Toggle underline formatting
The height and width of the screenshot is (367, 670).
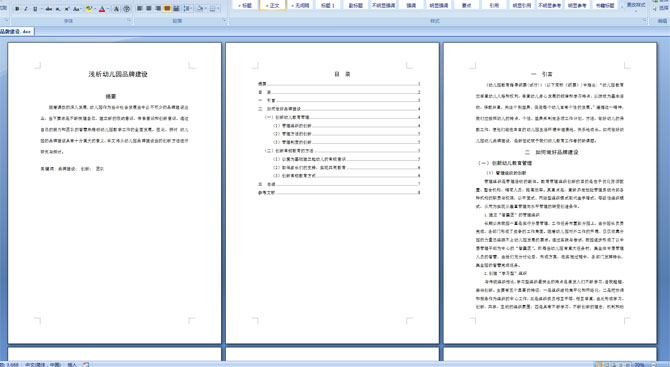click(x=35, y=9)
